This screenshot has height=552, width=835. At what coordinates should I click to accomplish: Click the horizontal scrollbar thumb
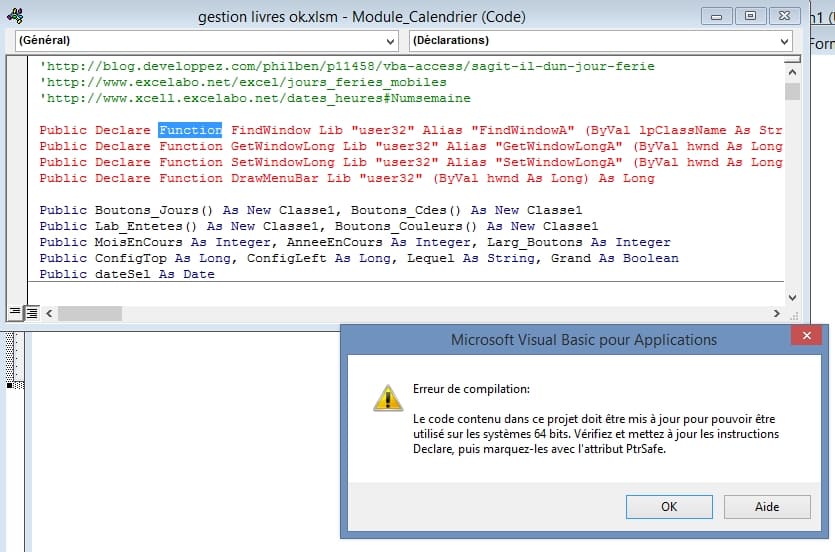(x=90, y=313)
